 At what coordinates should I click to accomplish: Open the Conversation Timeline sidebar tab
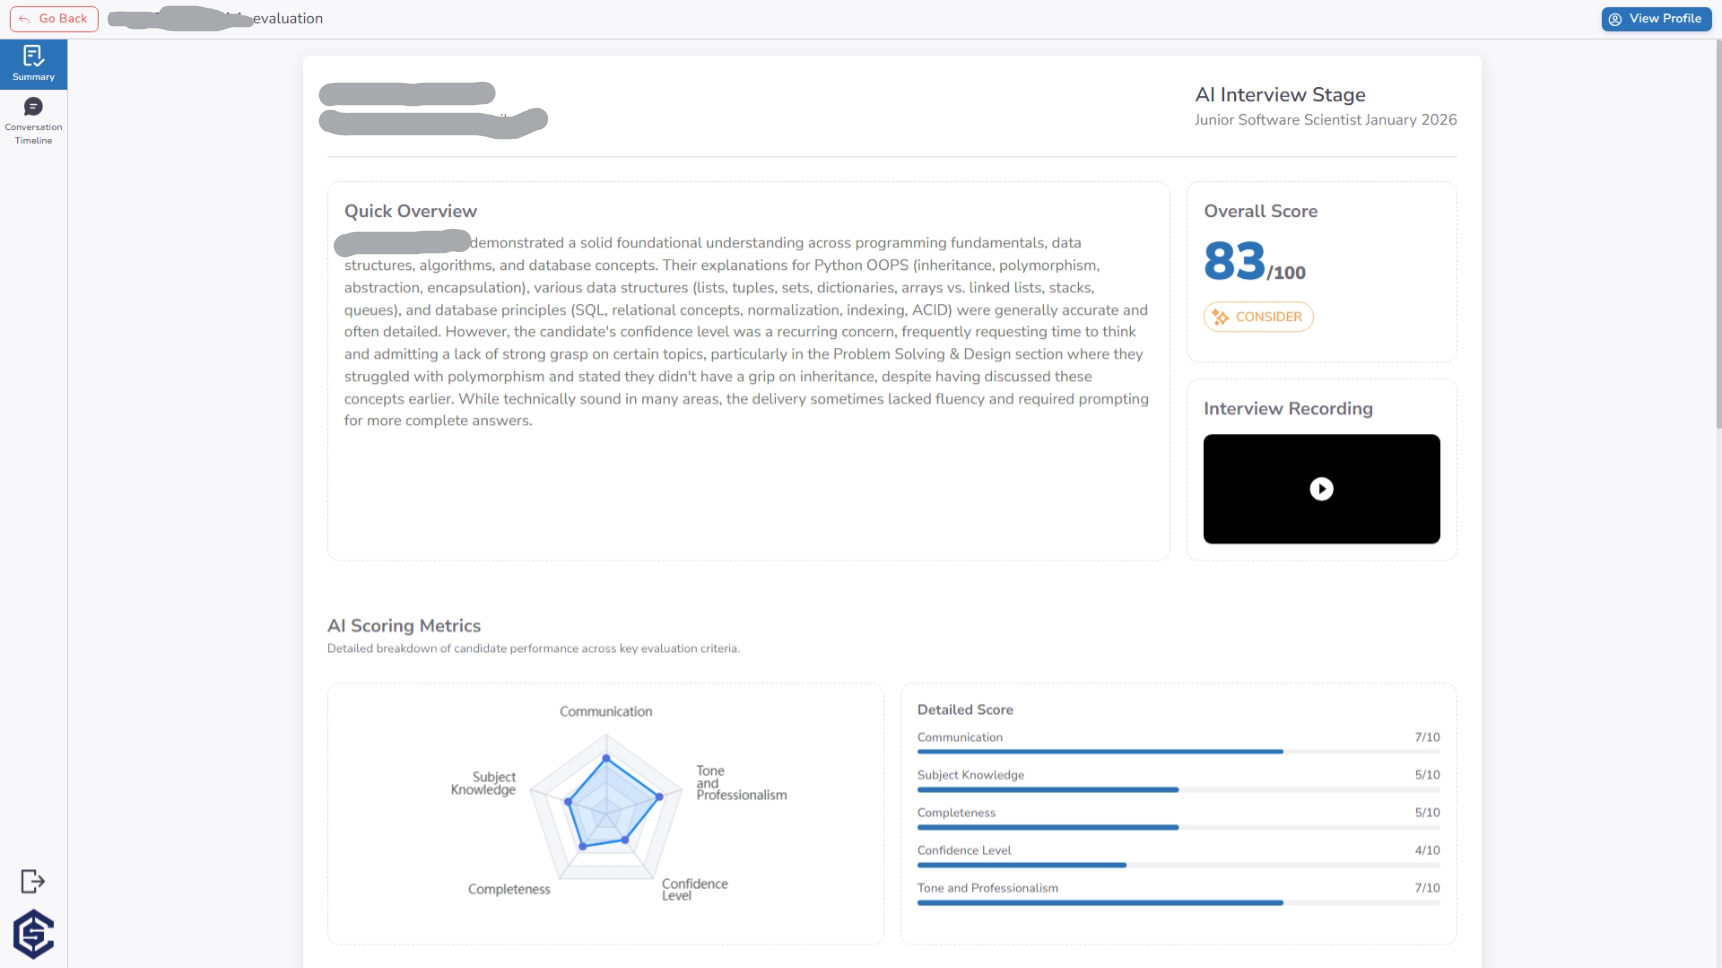pos(33,120)
